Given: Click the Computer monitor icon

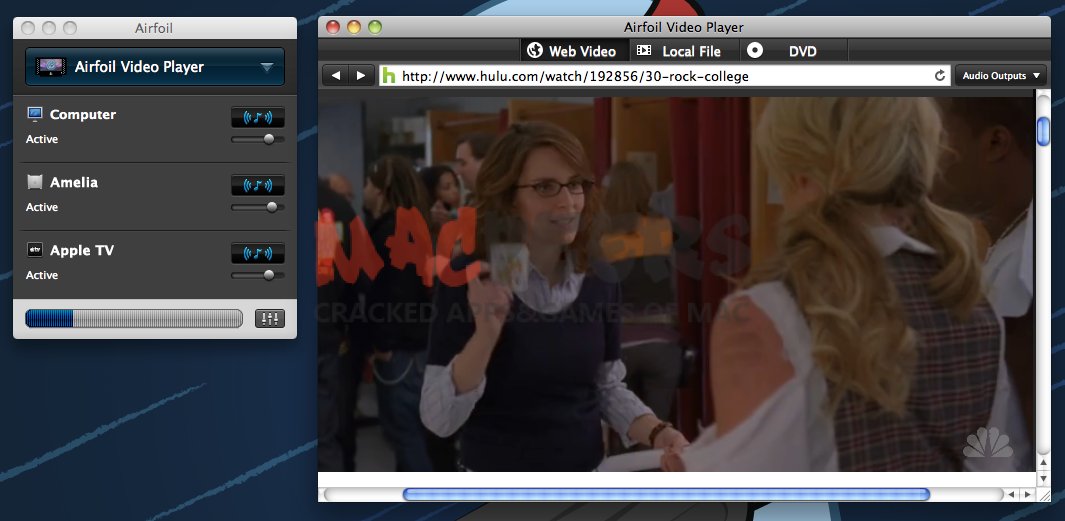Looking at the screenshot, I should coord(35,114).
